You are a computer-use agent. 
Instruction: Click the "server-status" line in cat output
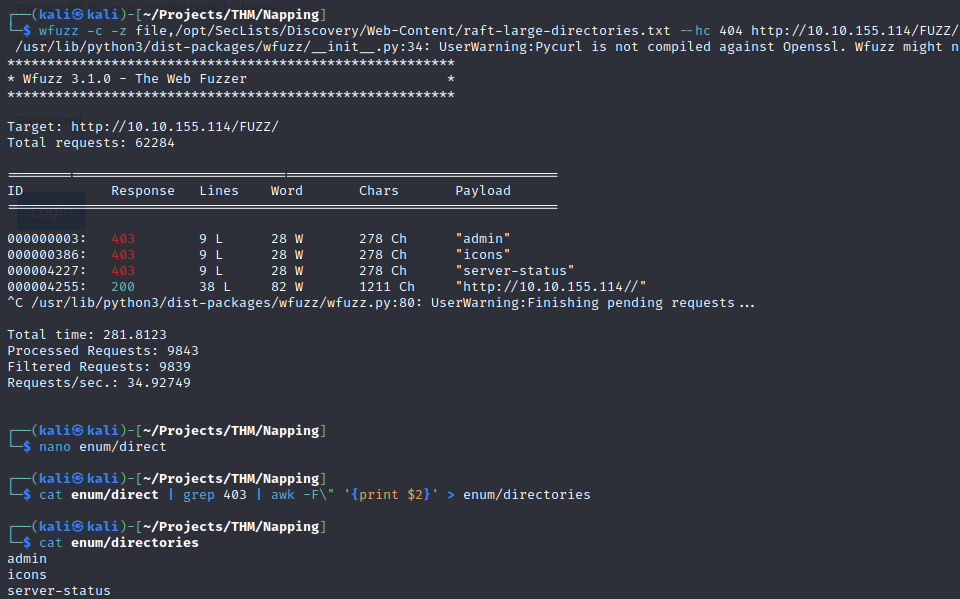pyautogui.click(x=59, y=591)
